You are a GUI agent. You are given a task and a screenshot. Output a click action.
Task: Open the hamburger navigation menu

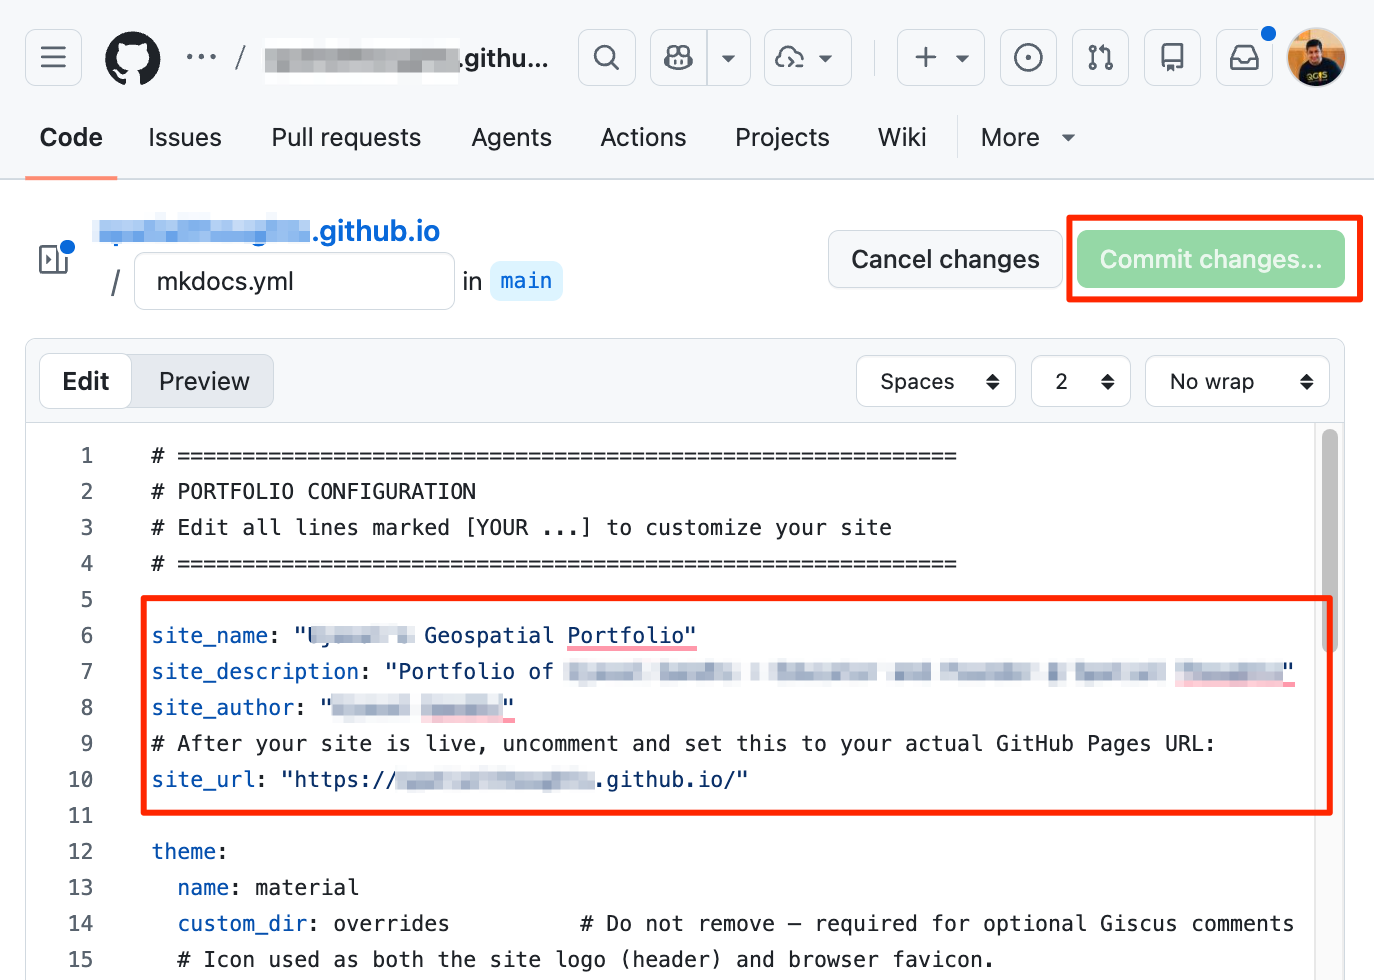pyautogui.click(x=53, y=57)
